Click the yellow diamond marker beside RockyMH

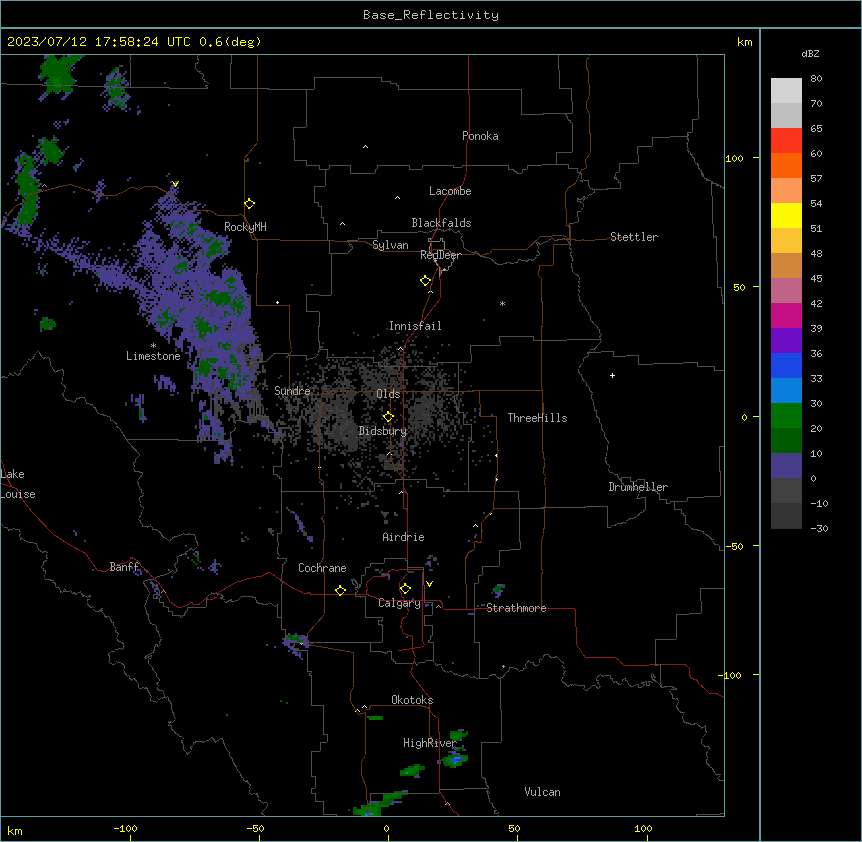249,204
